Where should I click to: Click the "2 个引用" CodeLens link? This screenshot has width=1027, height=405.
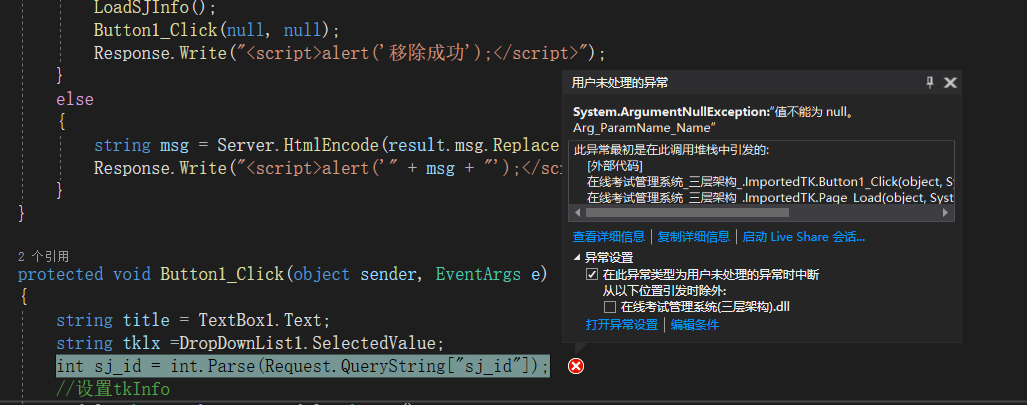tap(43, 256)
